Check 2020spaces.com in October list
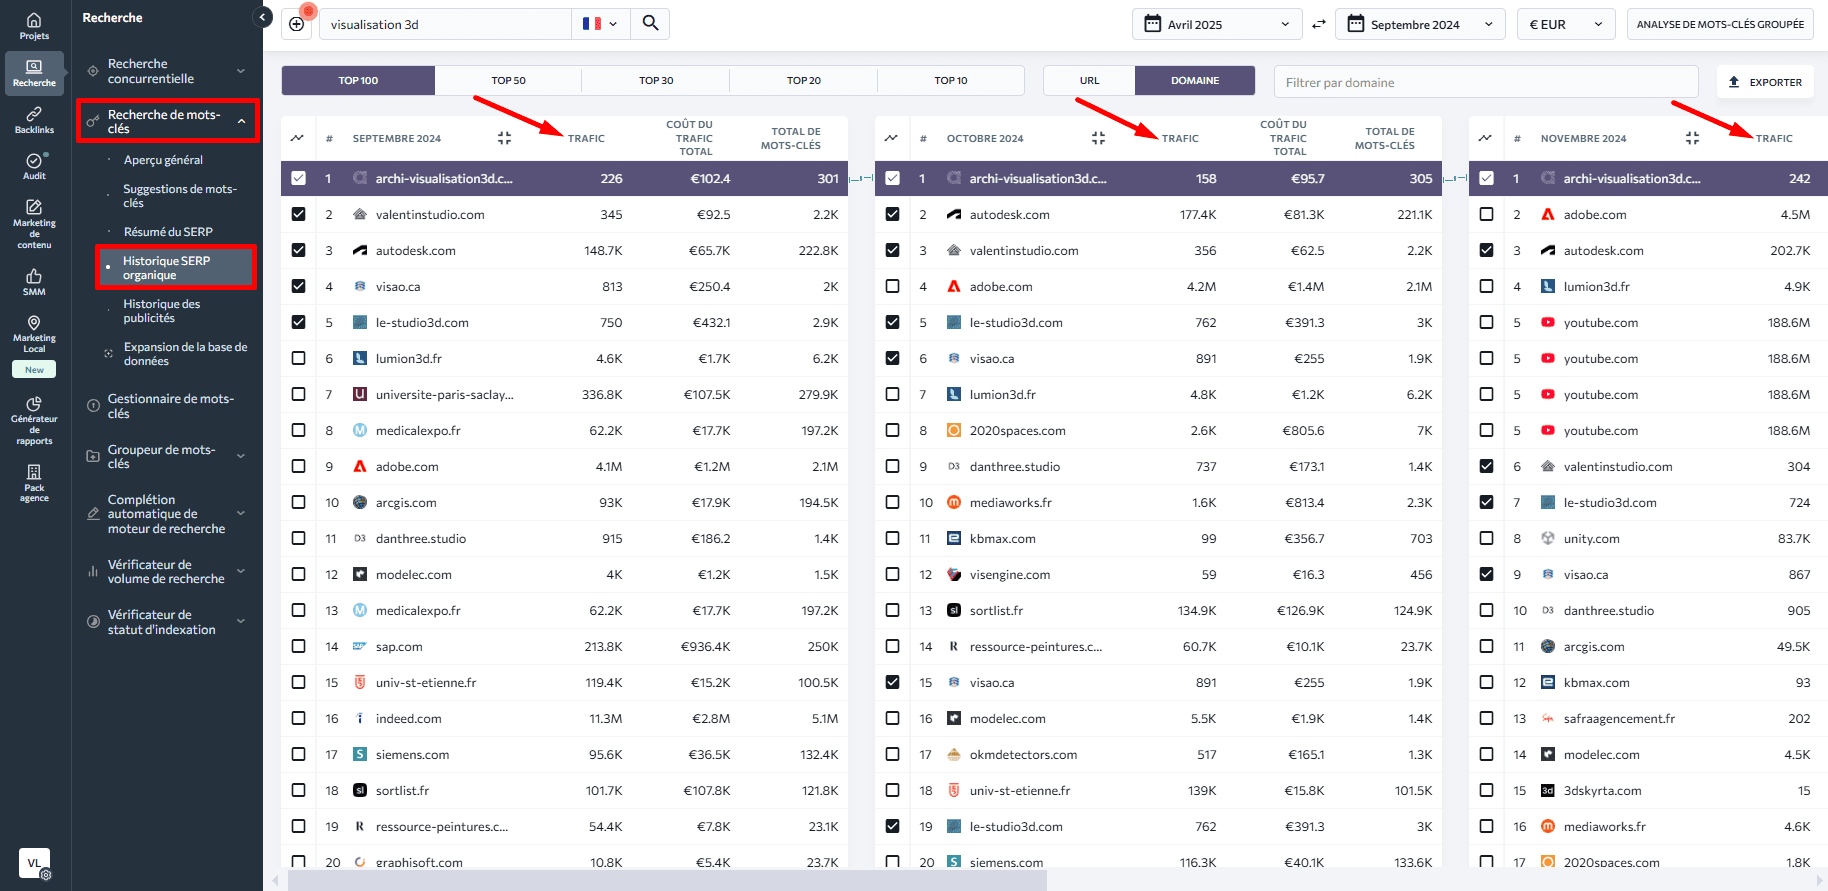Image resolution: width=1828 pixels, height=891 pixels. pos(892,430)
